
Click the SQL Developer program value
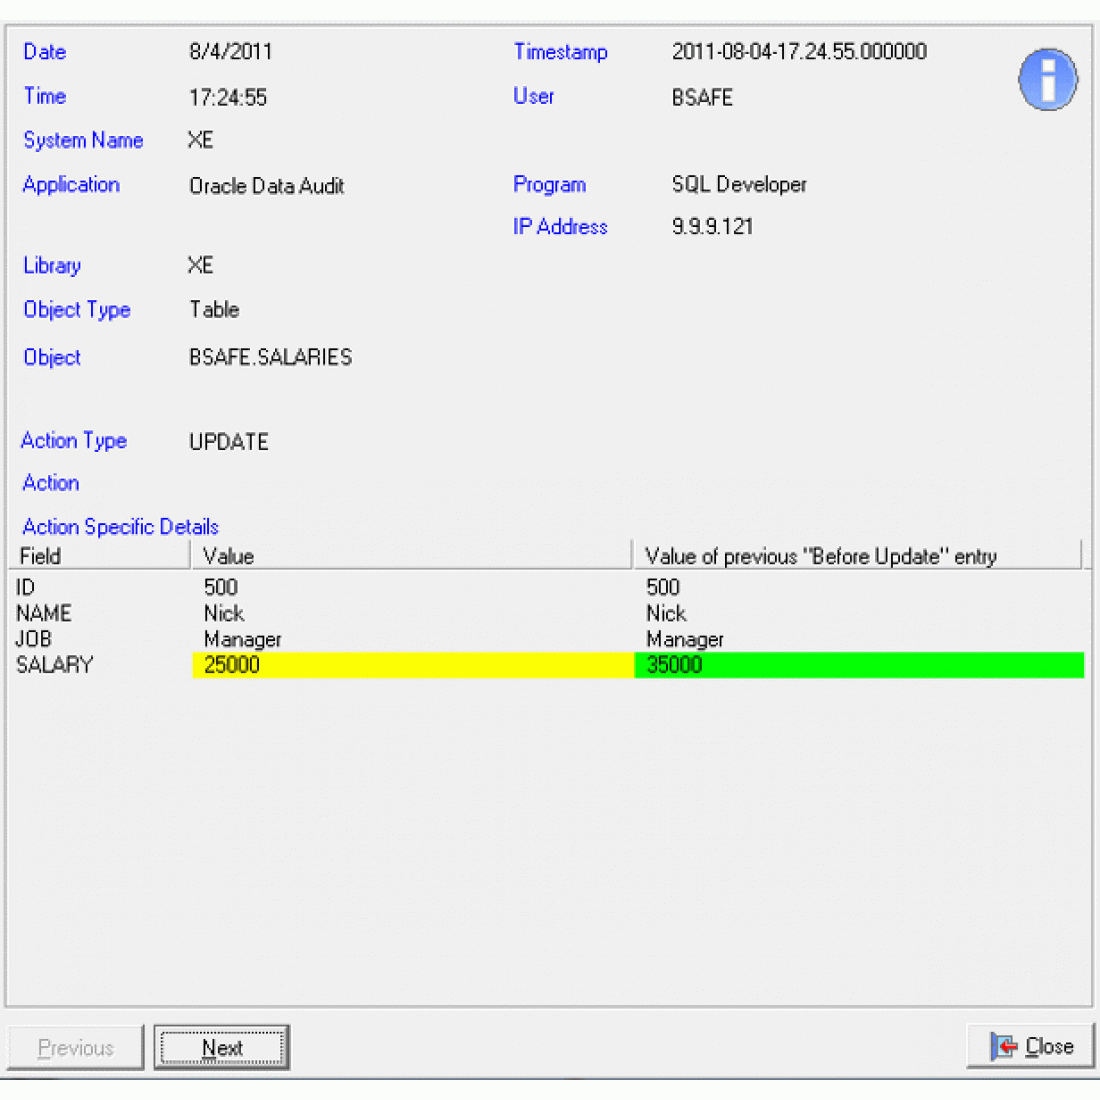point(739,185)
